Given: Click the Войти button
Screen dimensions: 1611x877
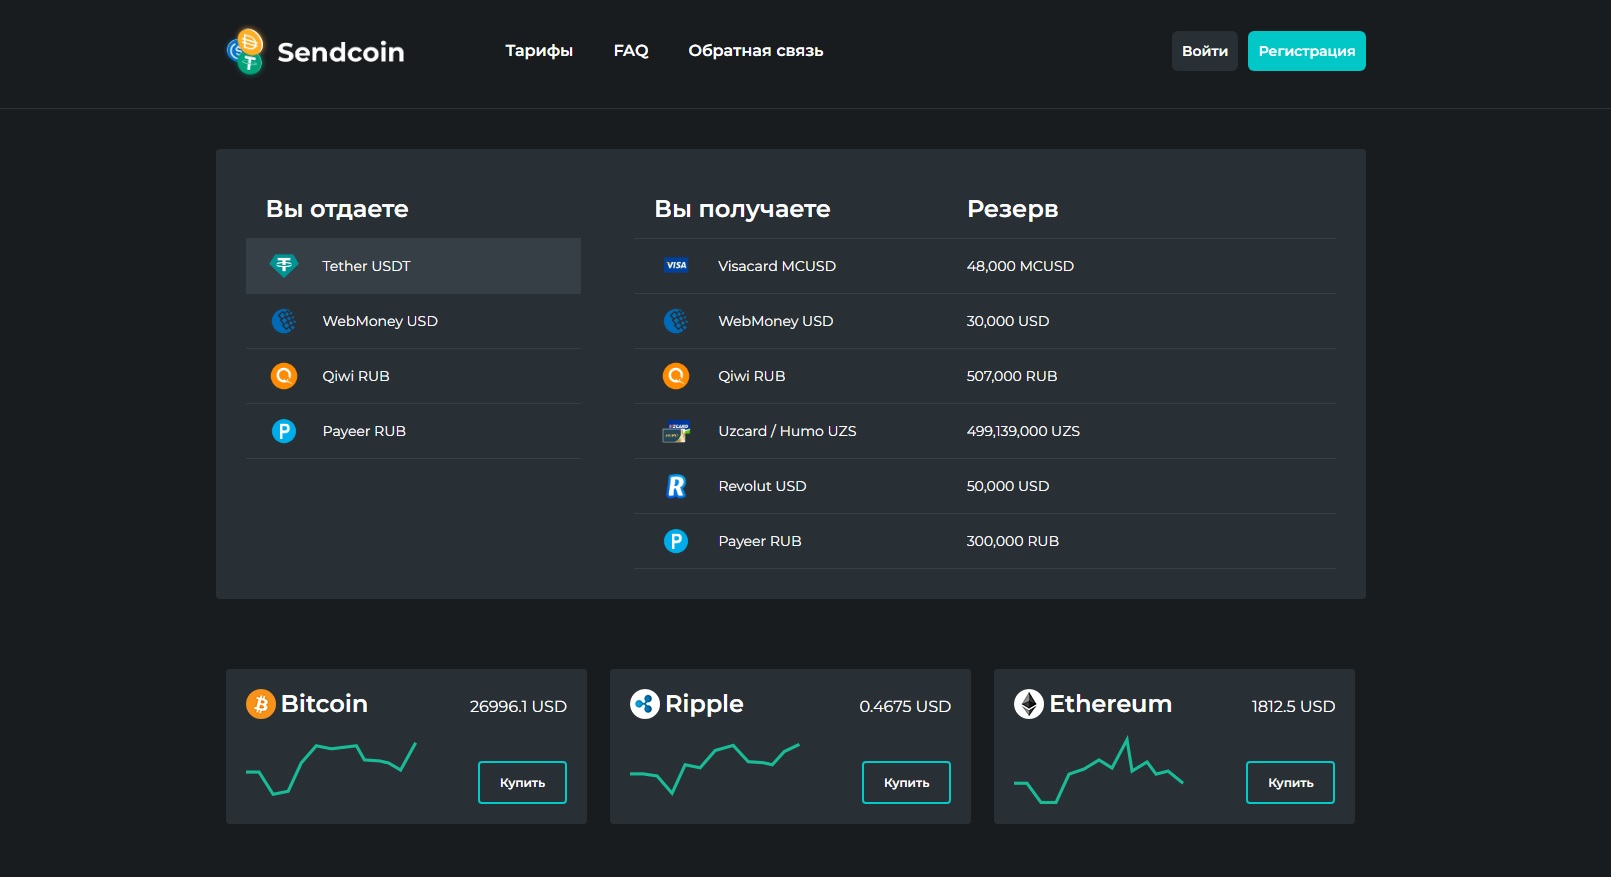Looking at the screenshot, I should [x=1205, y=51].
